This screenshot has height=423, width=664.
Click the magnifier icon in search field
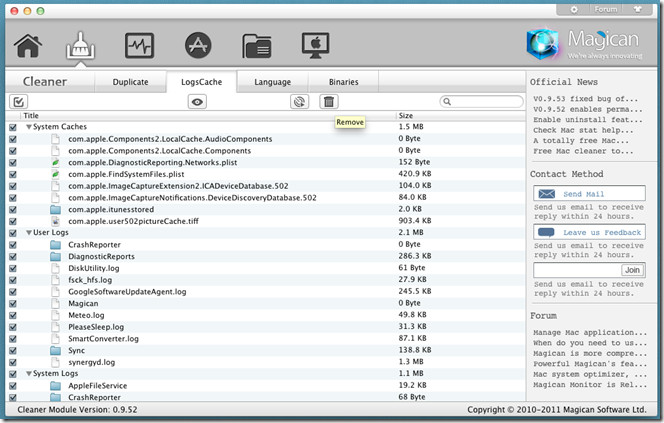(x=447, y=102)
